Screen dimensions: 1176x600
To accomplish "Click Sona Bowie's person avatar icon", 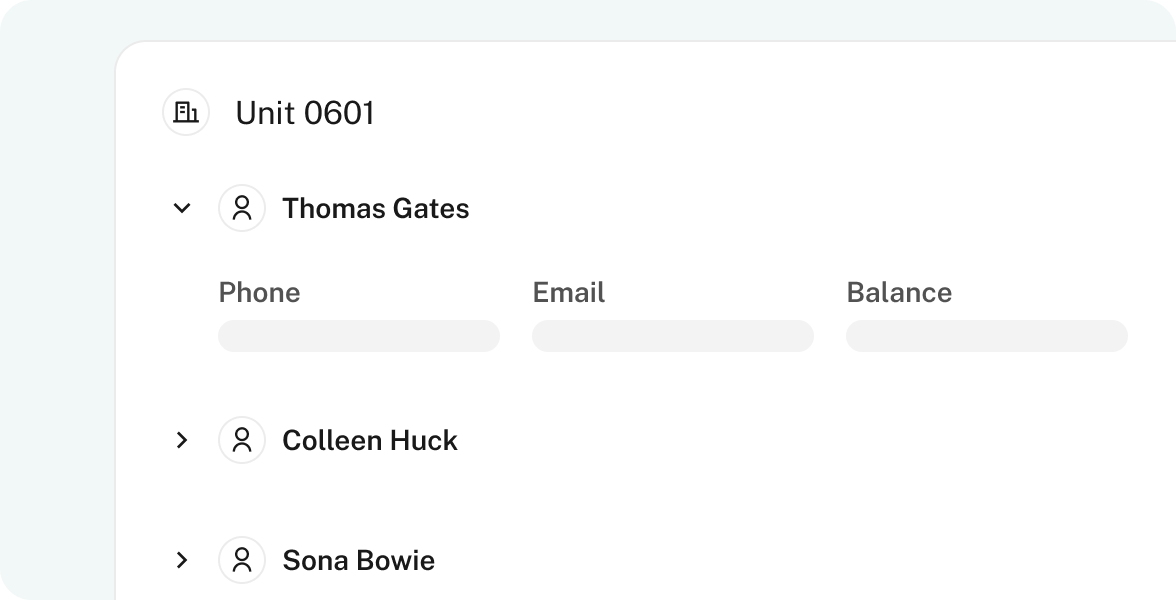I will point(242,560).
